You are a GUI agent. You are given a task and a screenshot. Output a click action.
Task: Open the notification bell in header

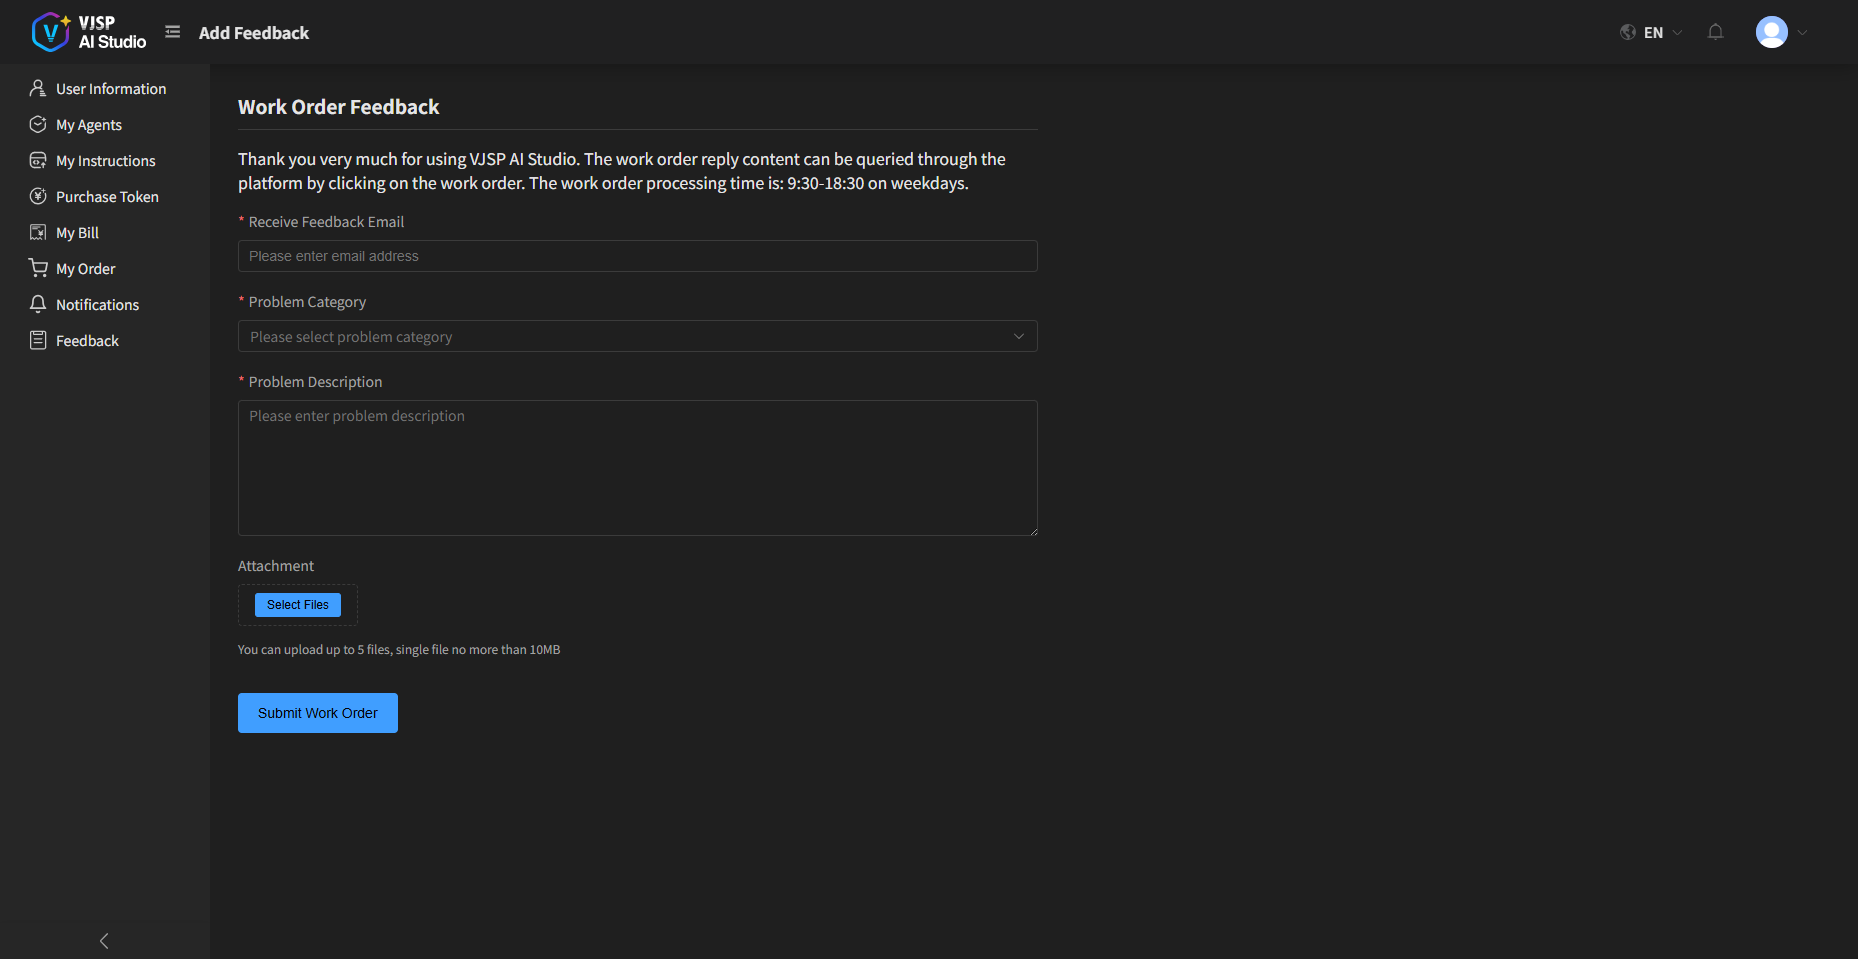tap(1715, 32)
